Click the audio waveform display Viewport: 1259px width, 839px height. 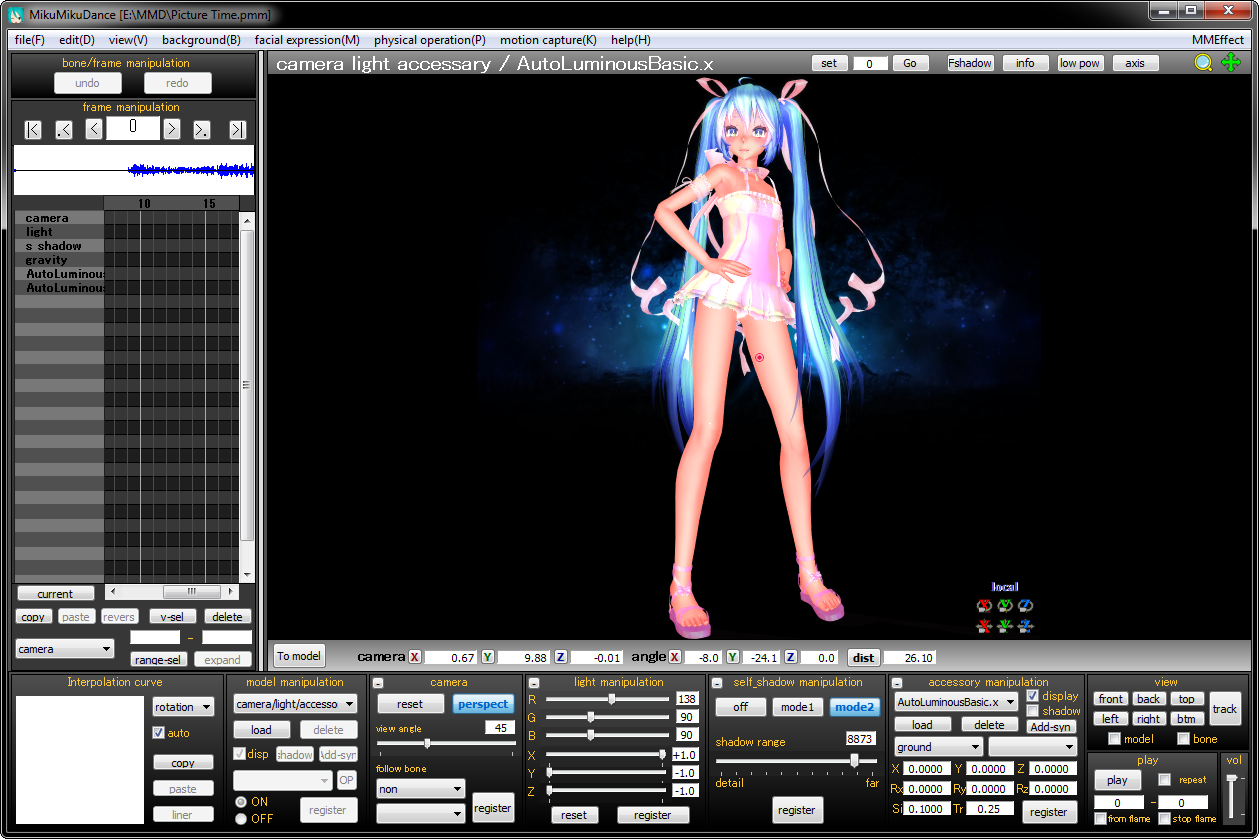click(134, 170)
